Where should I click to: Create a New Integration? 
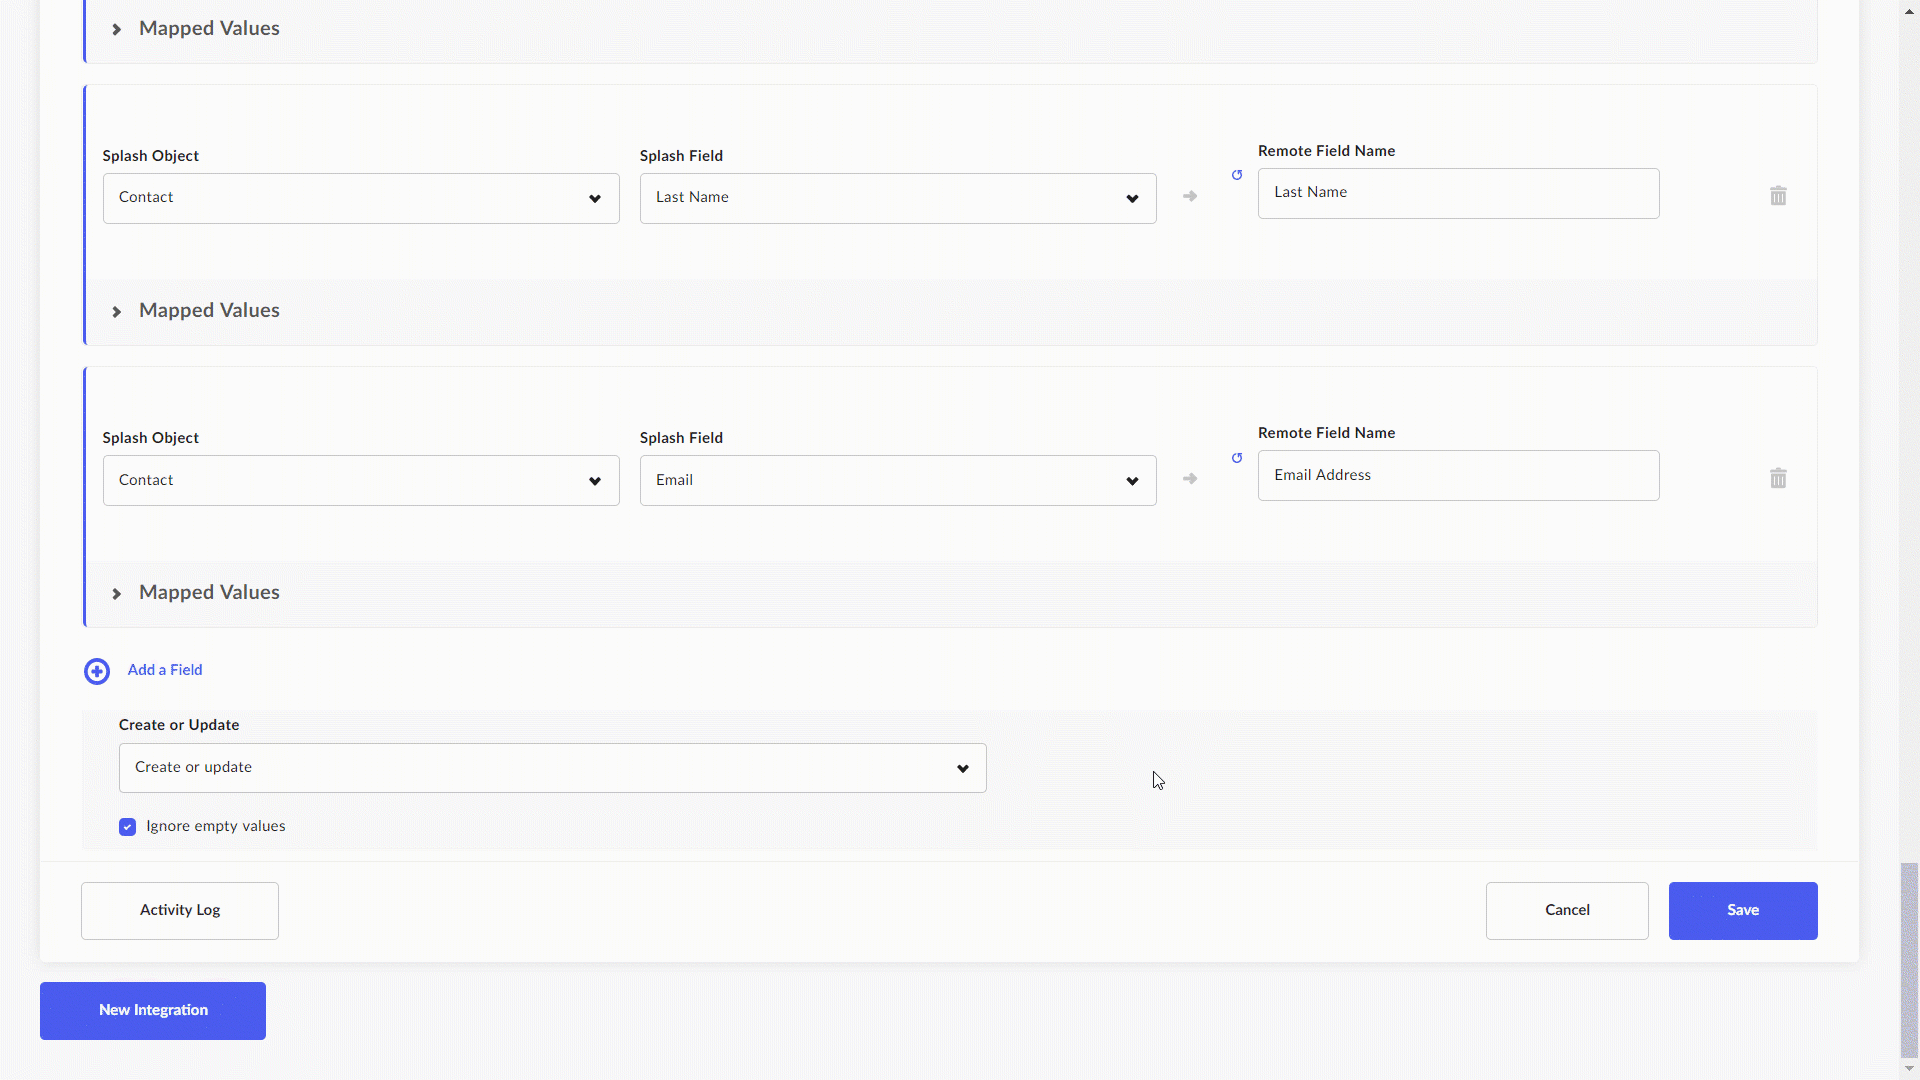pos(153,1011)
